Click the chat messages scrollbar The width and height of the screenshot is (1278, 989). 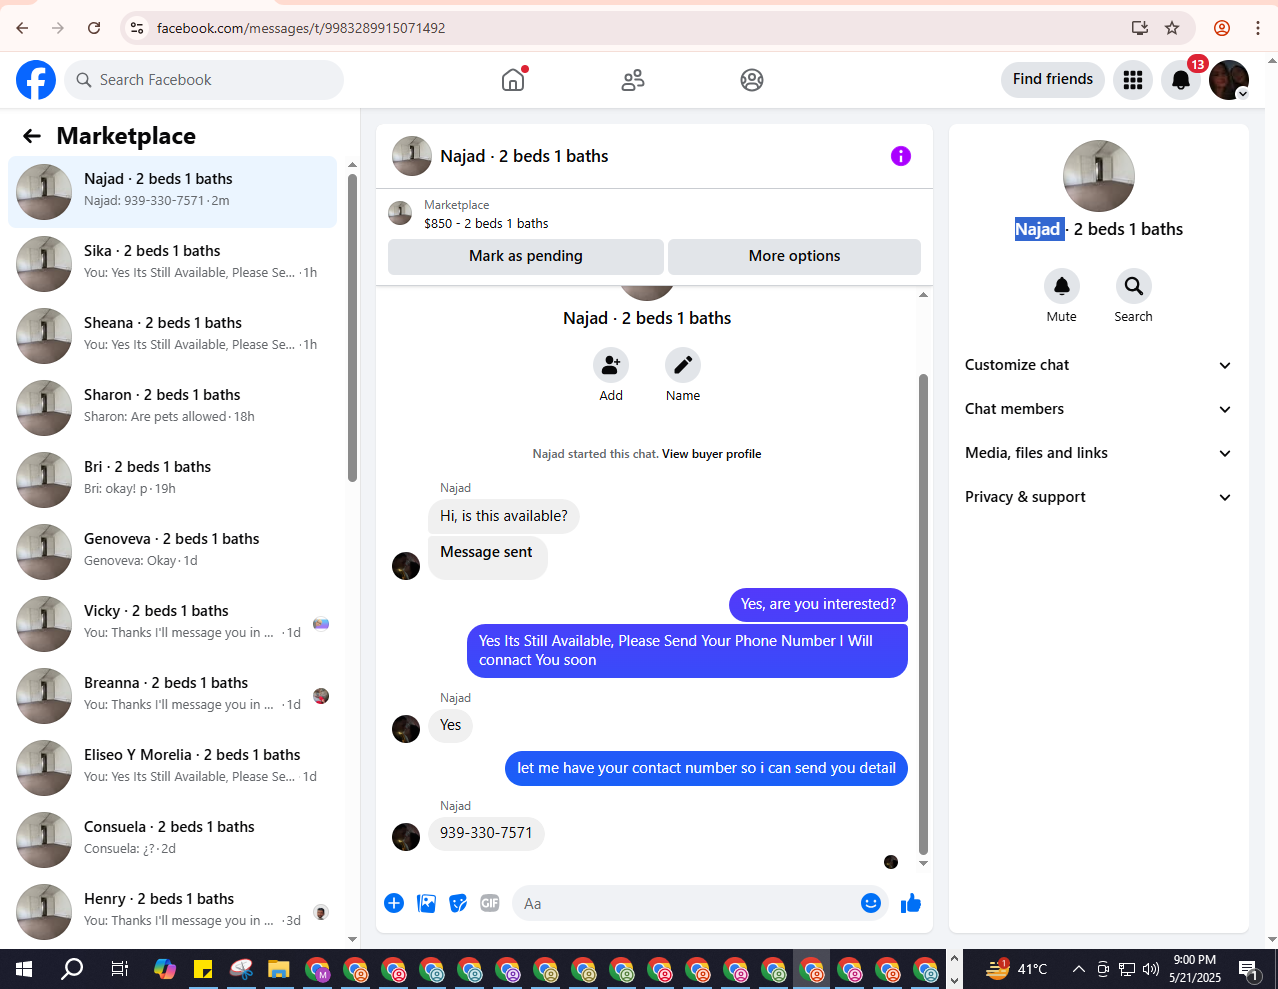tap(923, 615)
